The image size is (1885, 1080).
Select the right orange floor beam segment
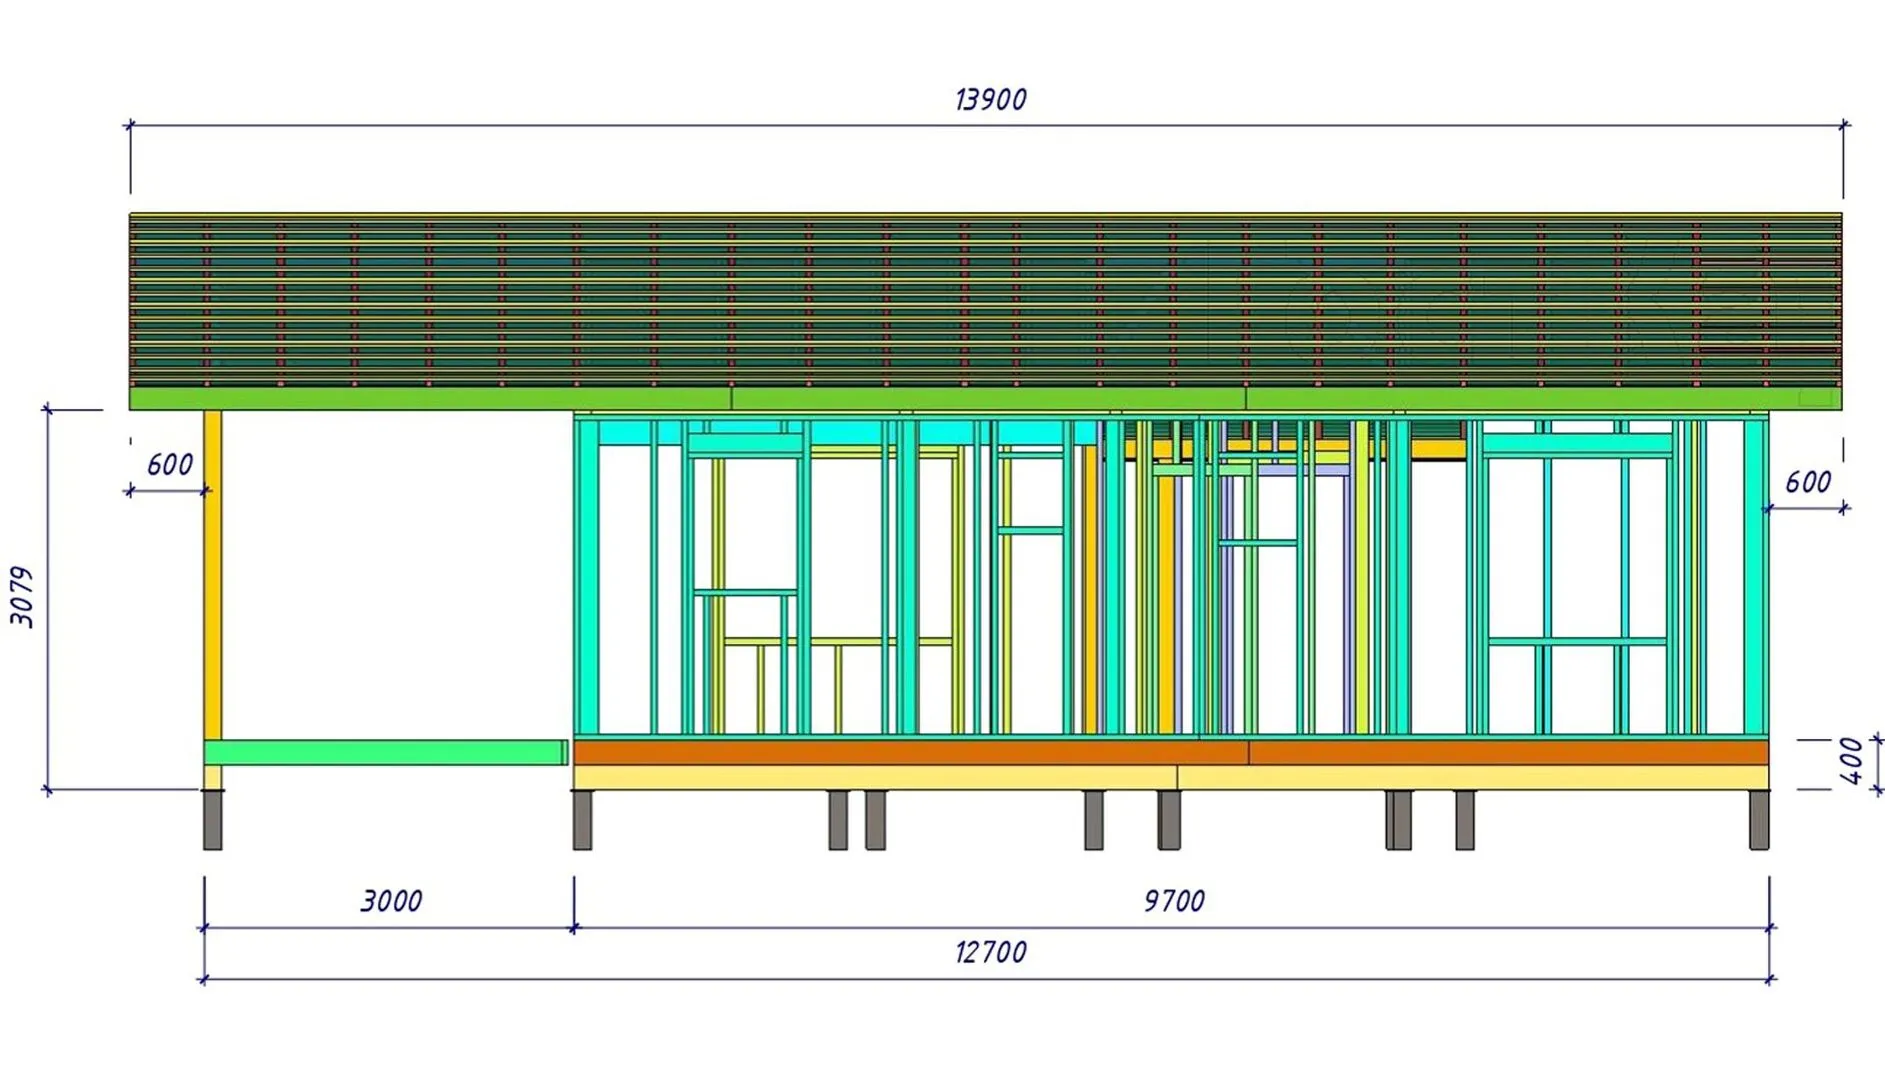1508,752
